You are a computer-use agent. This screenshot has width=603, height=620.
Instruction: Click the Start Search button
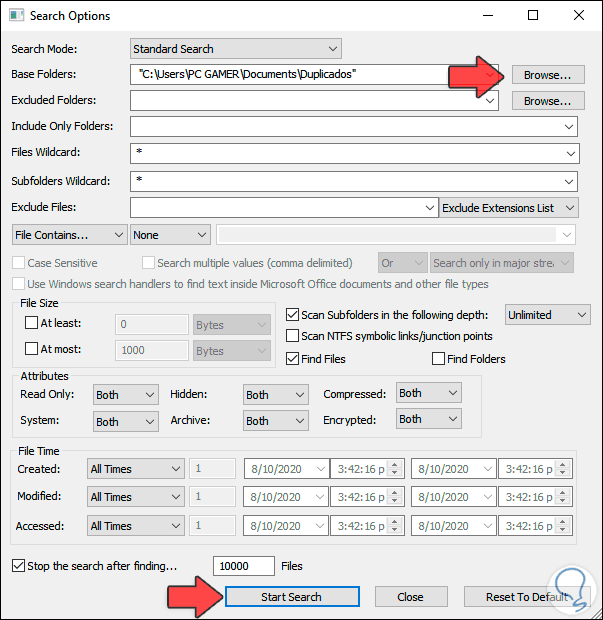point(292,597)
